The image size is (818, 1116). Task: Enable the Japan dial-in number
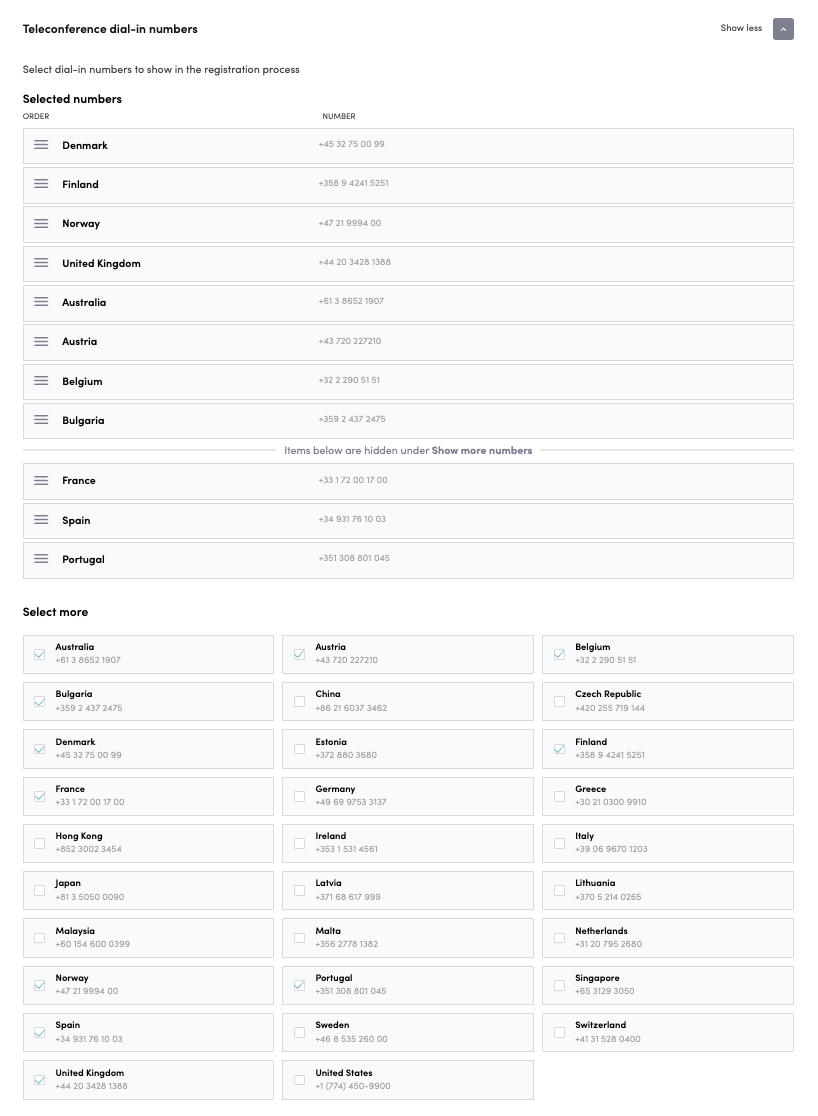tap(39, 890)
